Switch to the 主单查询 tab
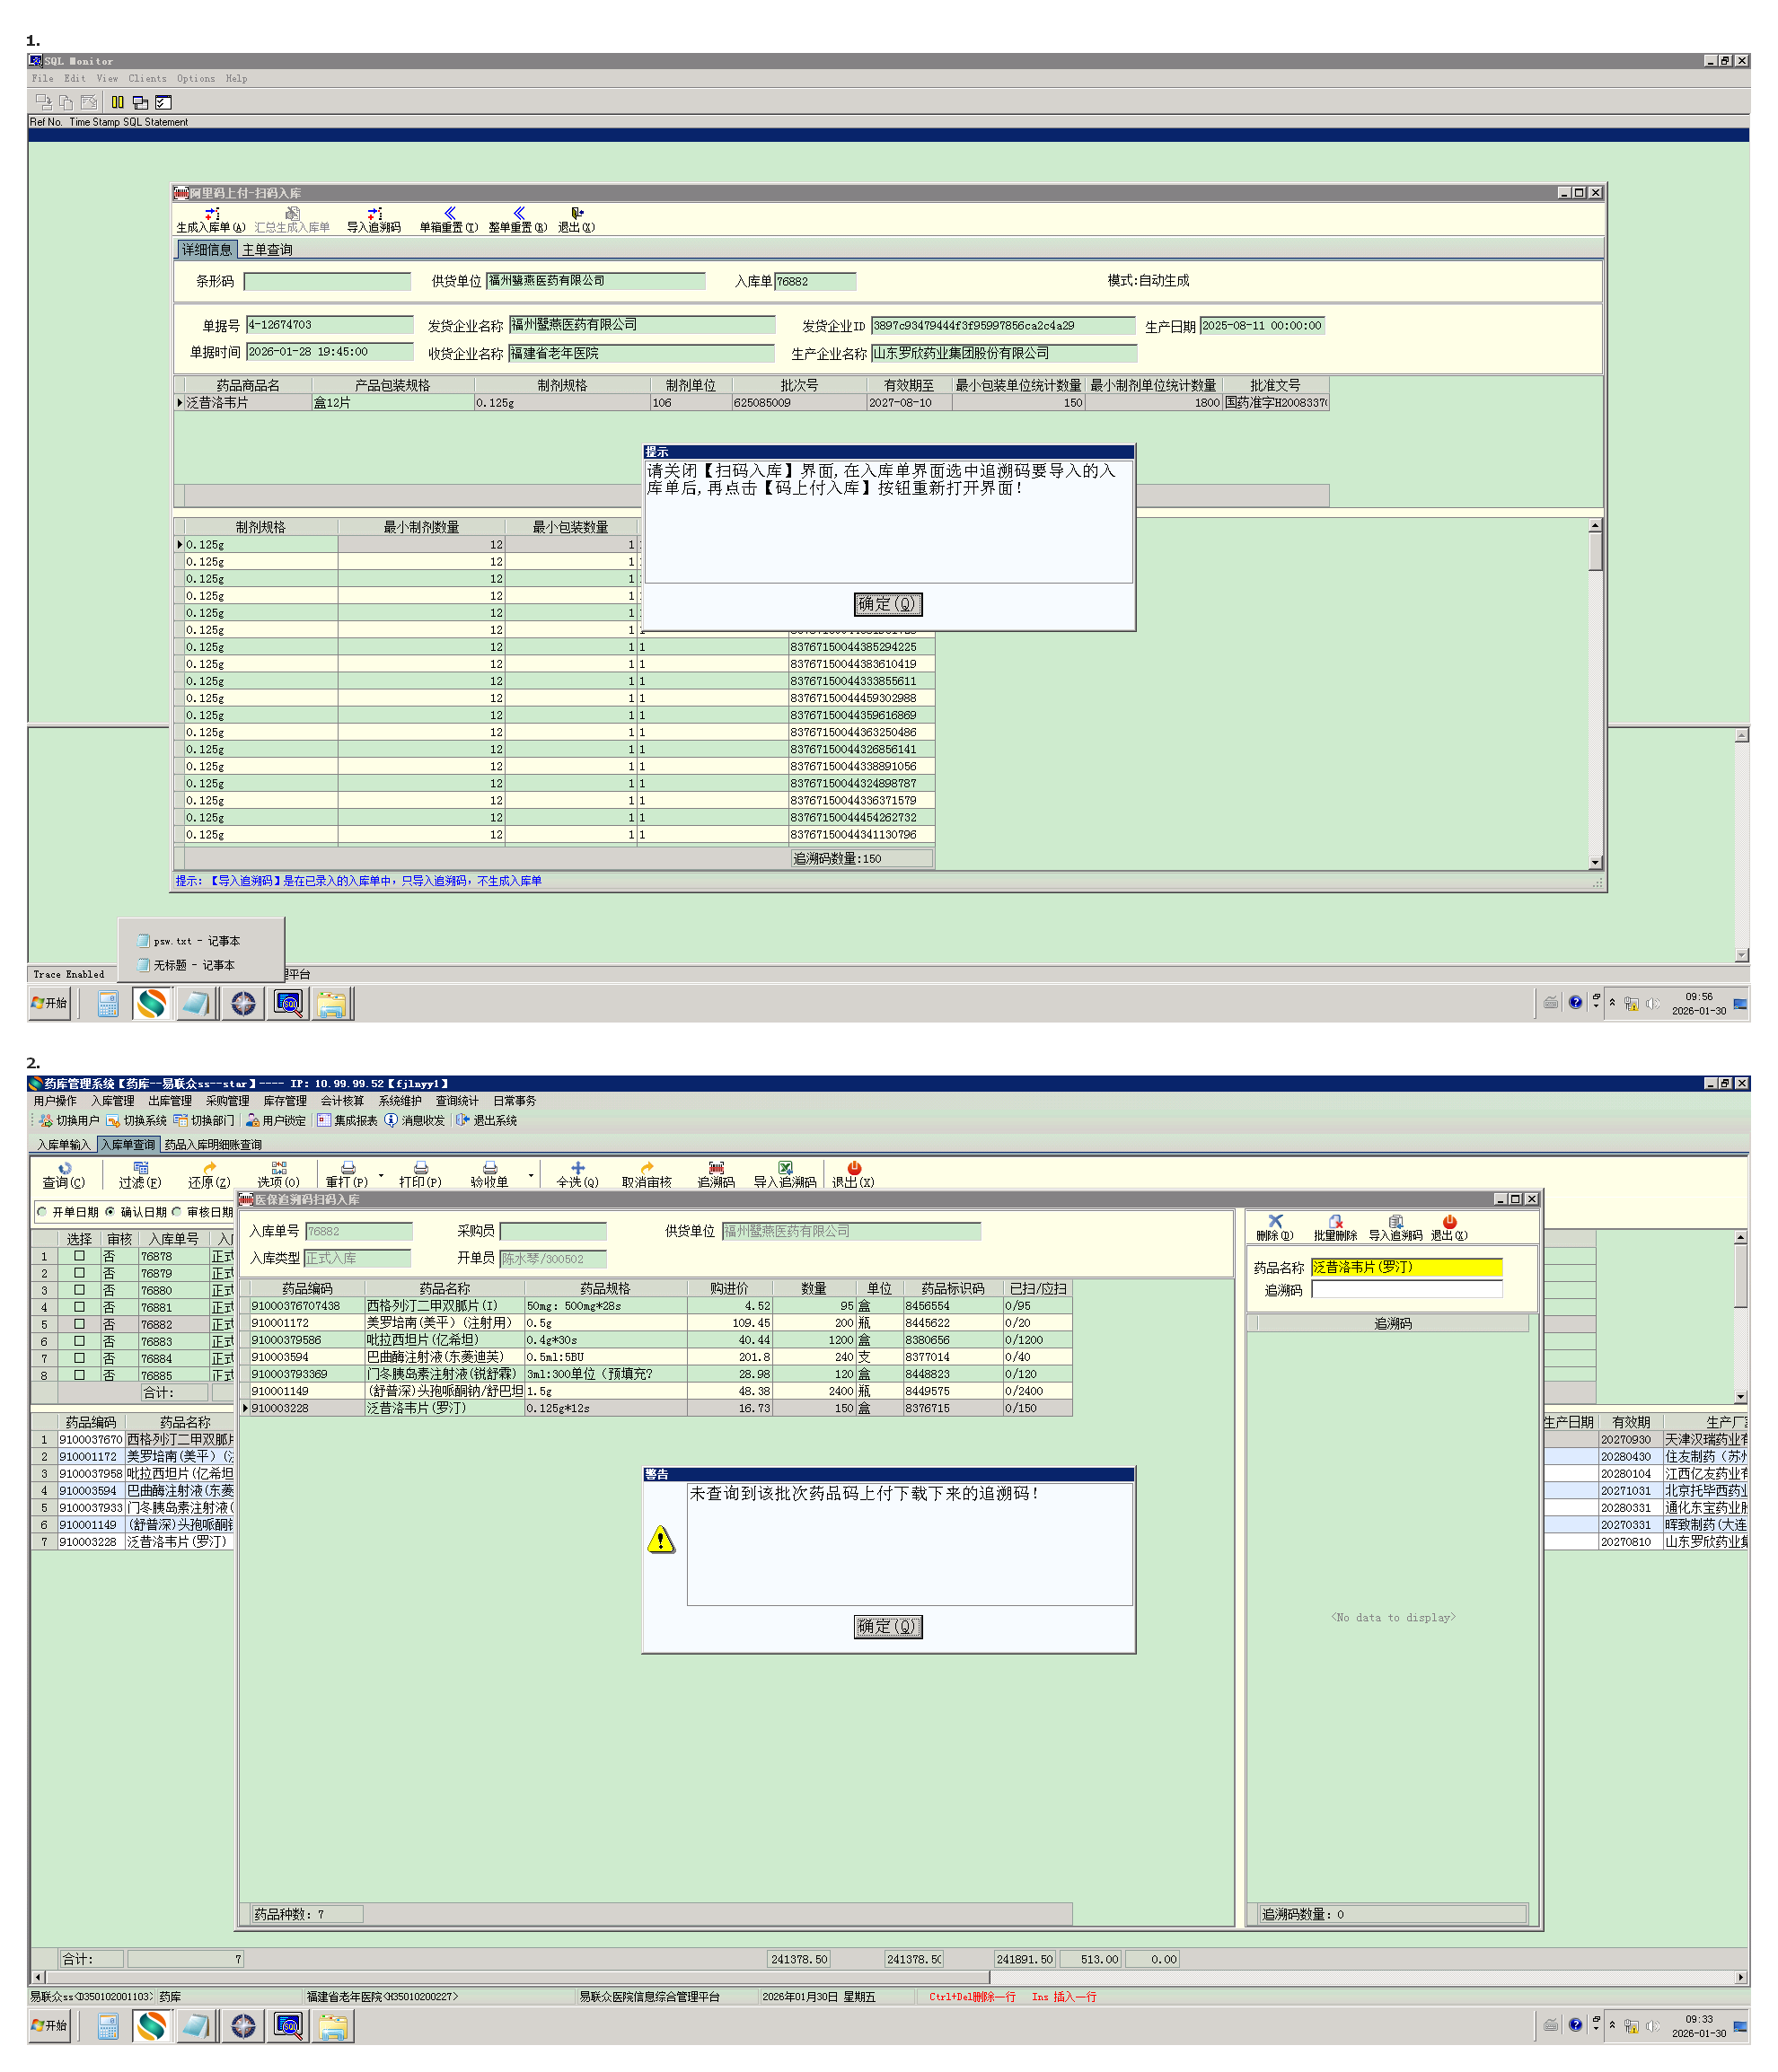This screenshot has width=1778, height=2072. [x=267, y=250]
